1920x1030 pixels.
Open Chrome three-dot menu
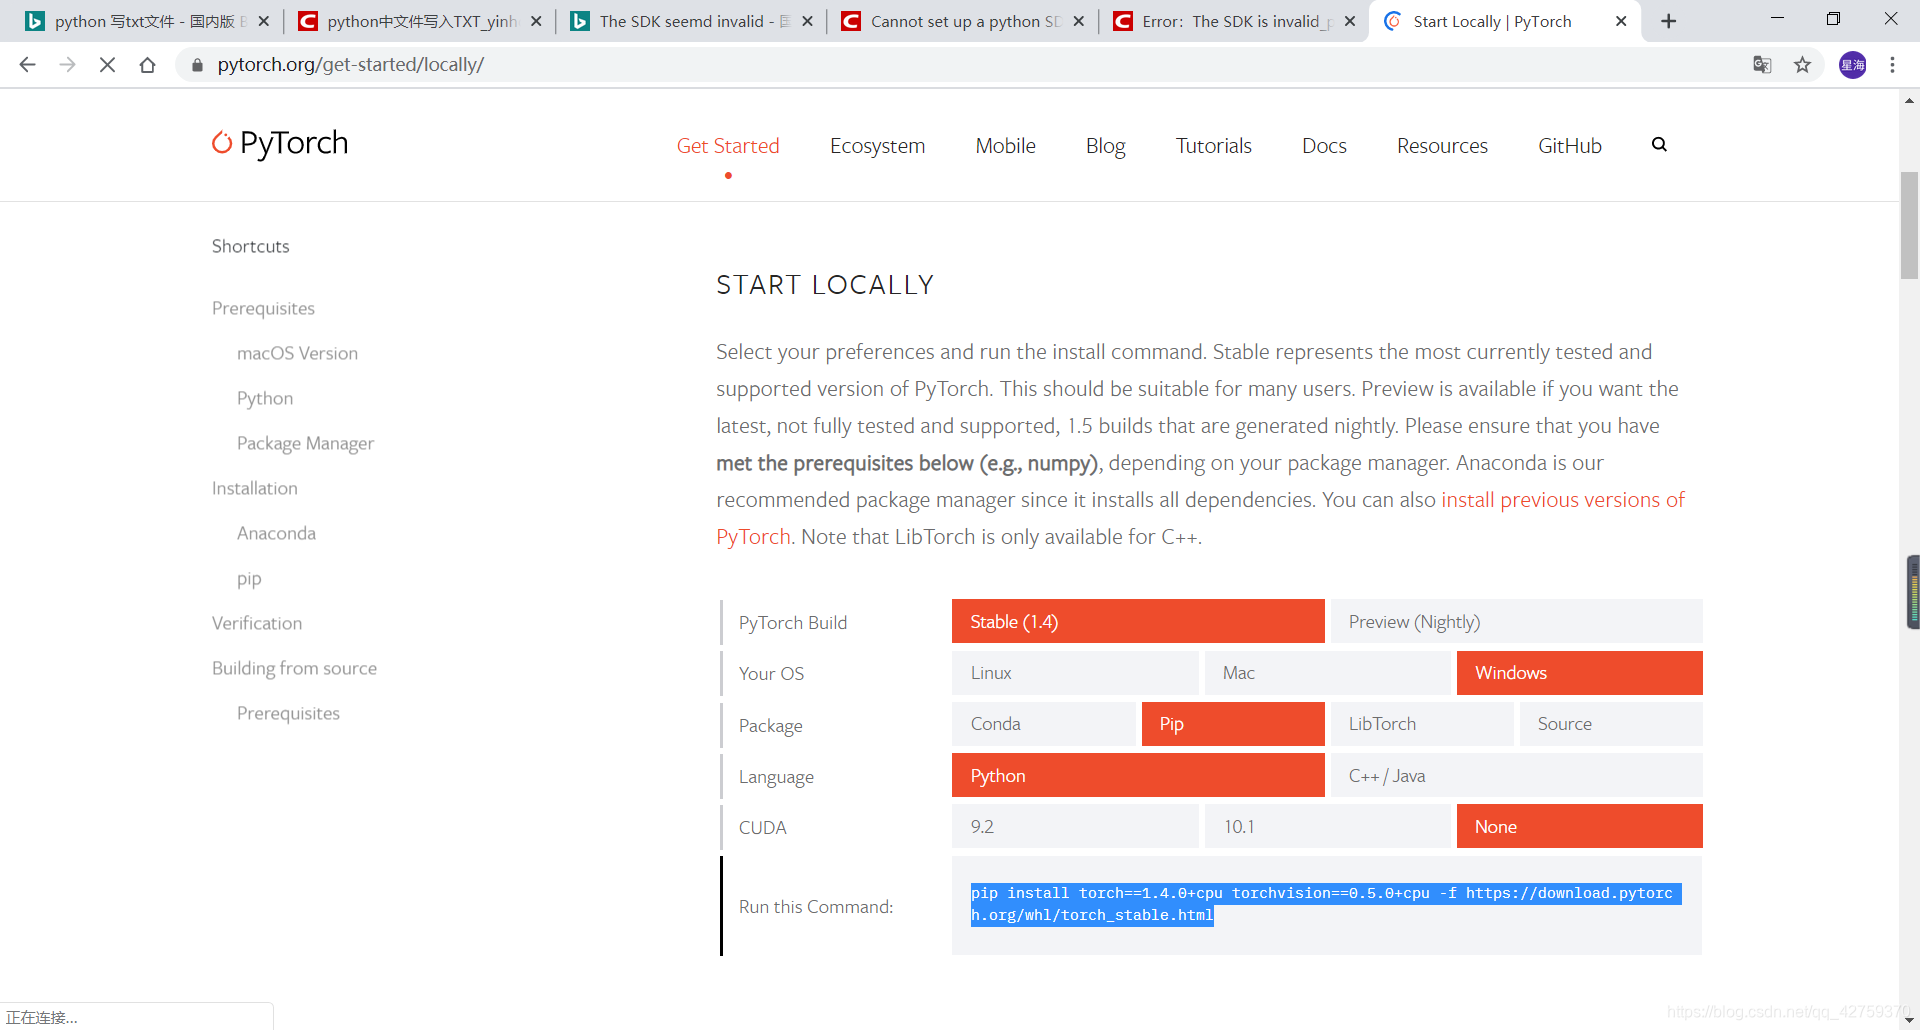1892,65
